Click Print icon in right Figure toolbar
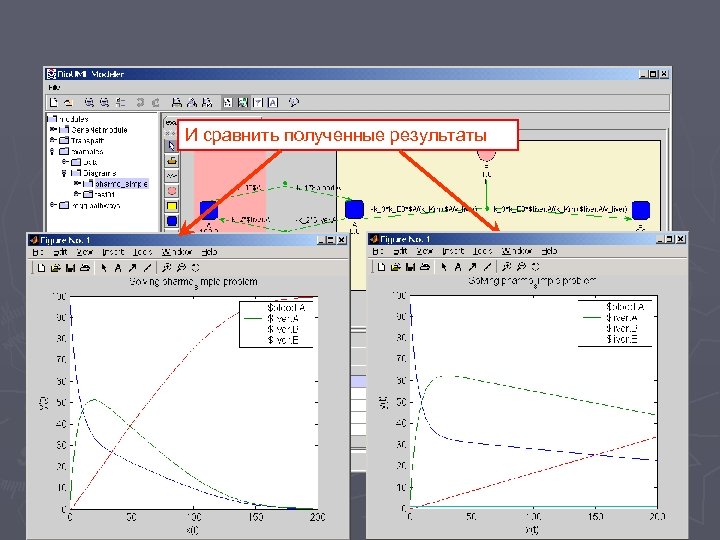Screen dimensions: 720x540 tap(425, 267)
